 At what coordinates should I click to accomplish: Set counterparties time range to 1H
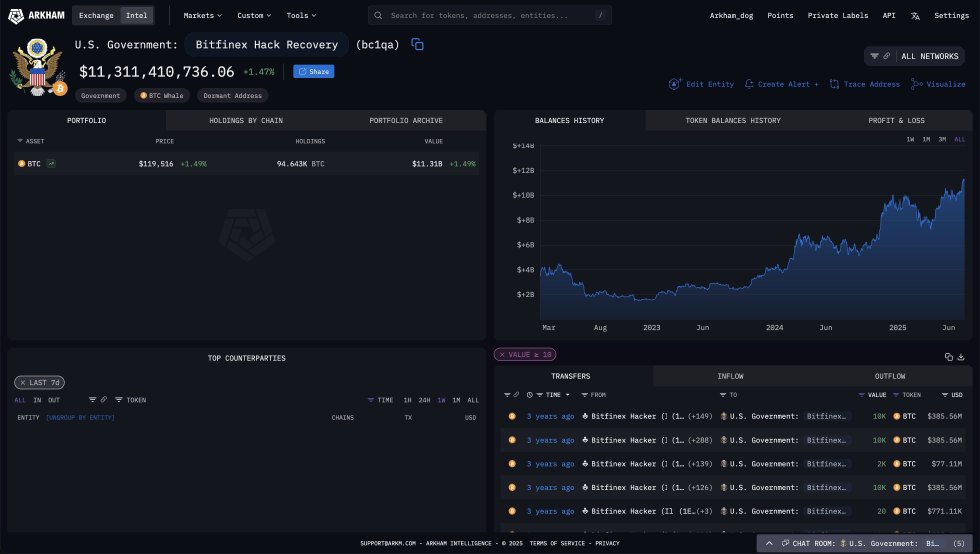(x=408, y=400)
